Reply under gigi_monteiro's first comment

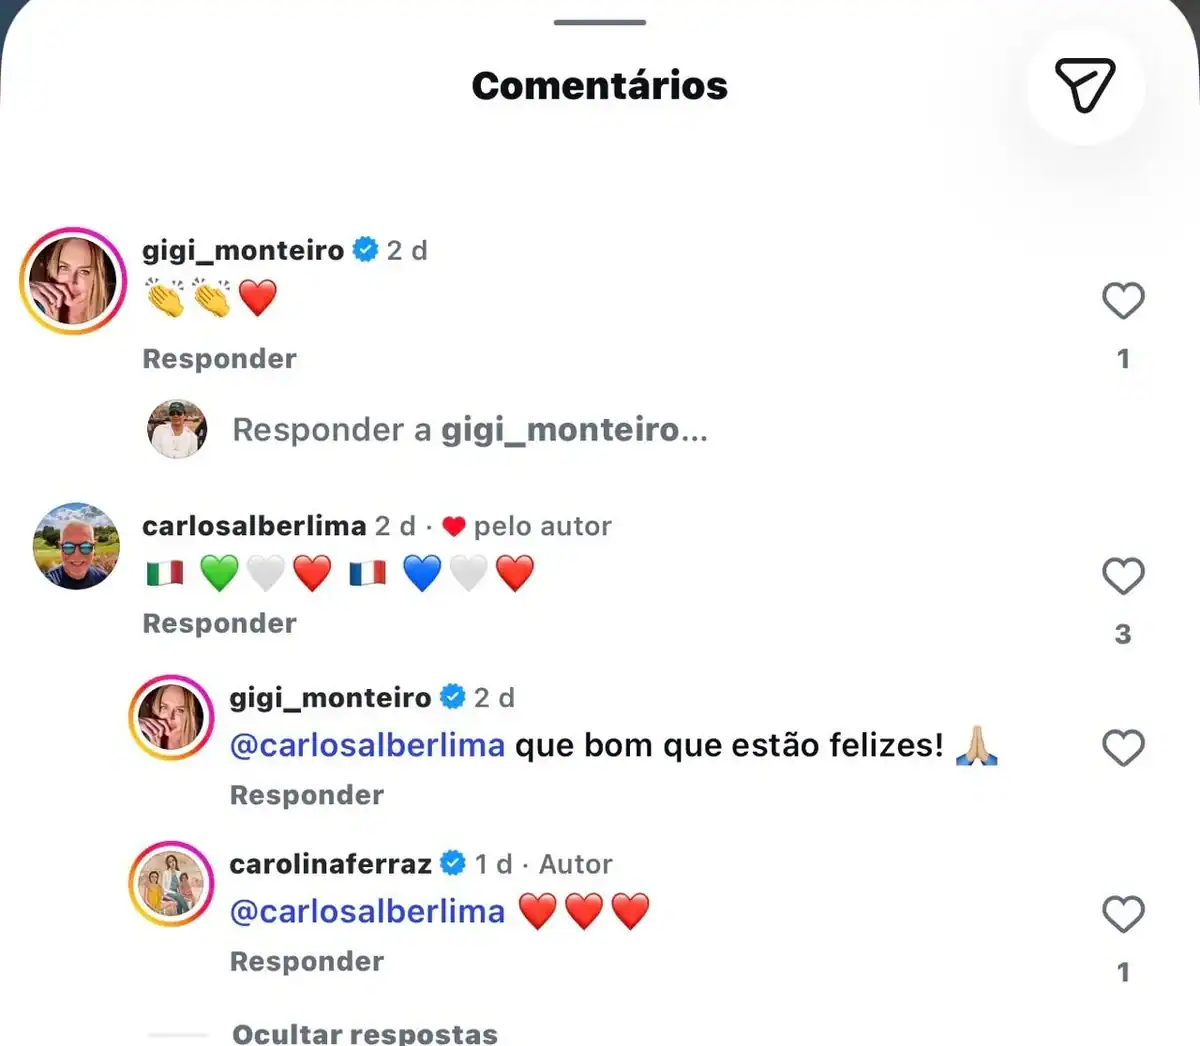coord(219,358)
